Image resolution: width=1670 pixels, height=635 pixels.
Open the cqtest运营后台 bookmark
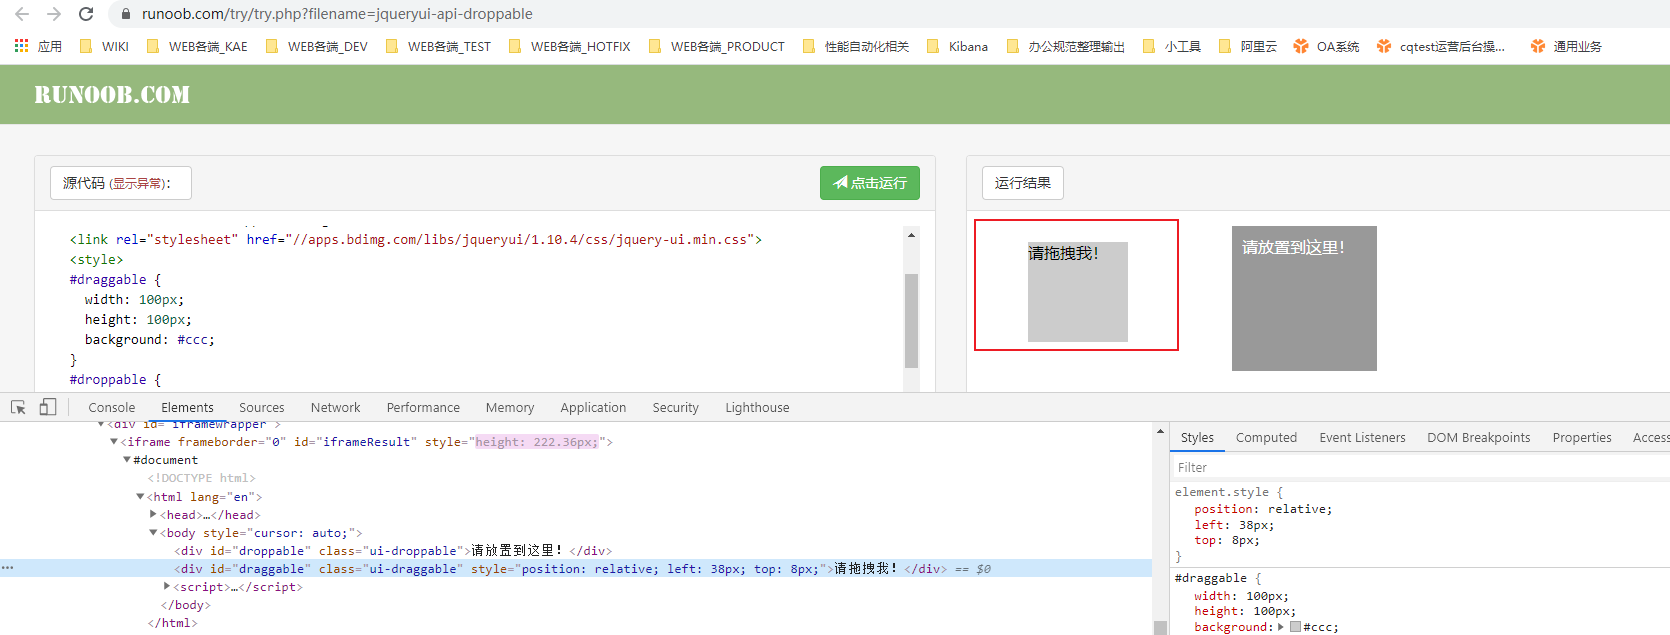(1441, 46)
